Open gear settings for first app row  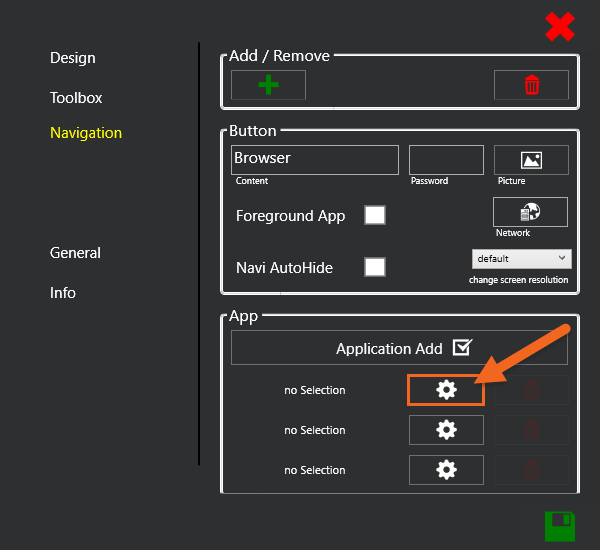[446, 390]
